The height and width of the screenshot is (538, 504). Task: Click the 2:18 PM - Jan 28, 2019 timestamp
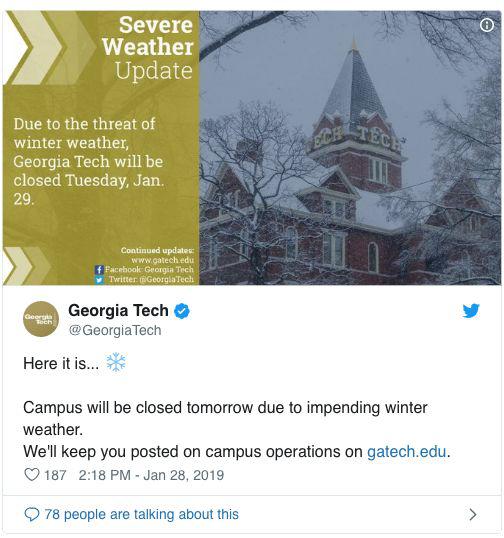pyautogui.click(x=151, y=475)
